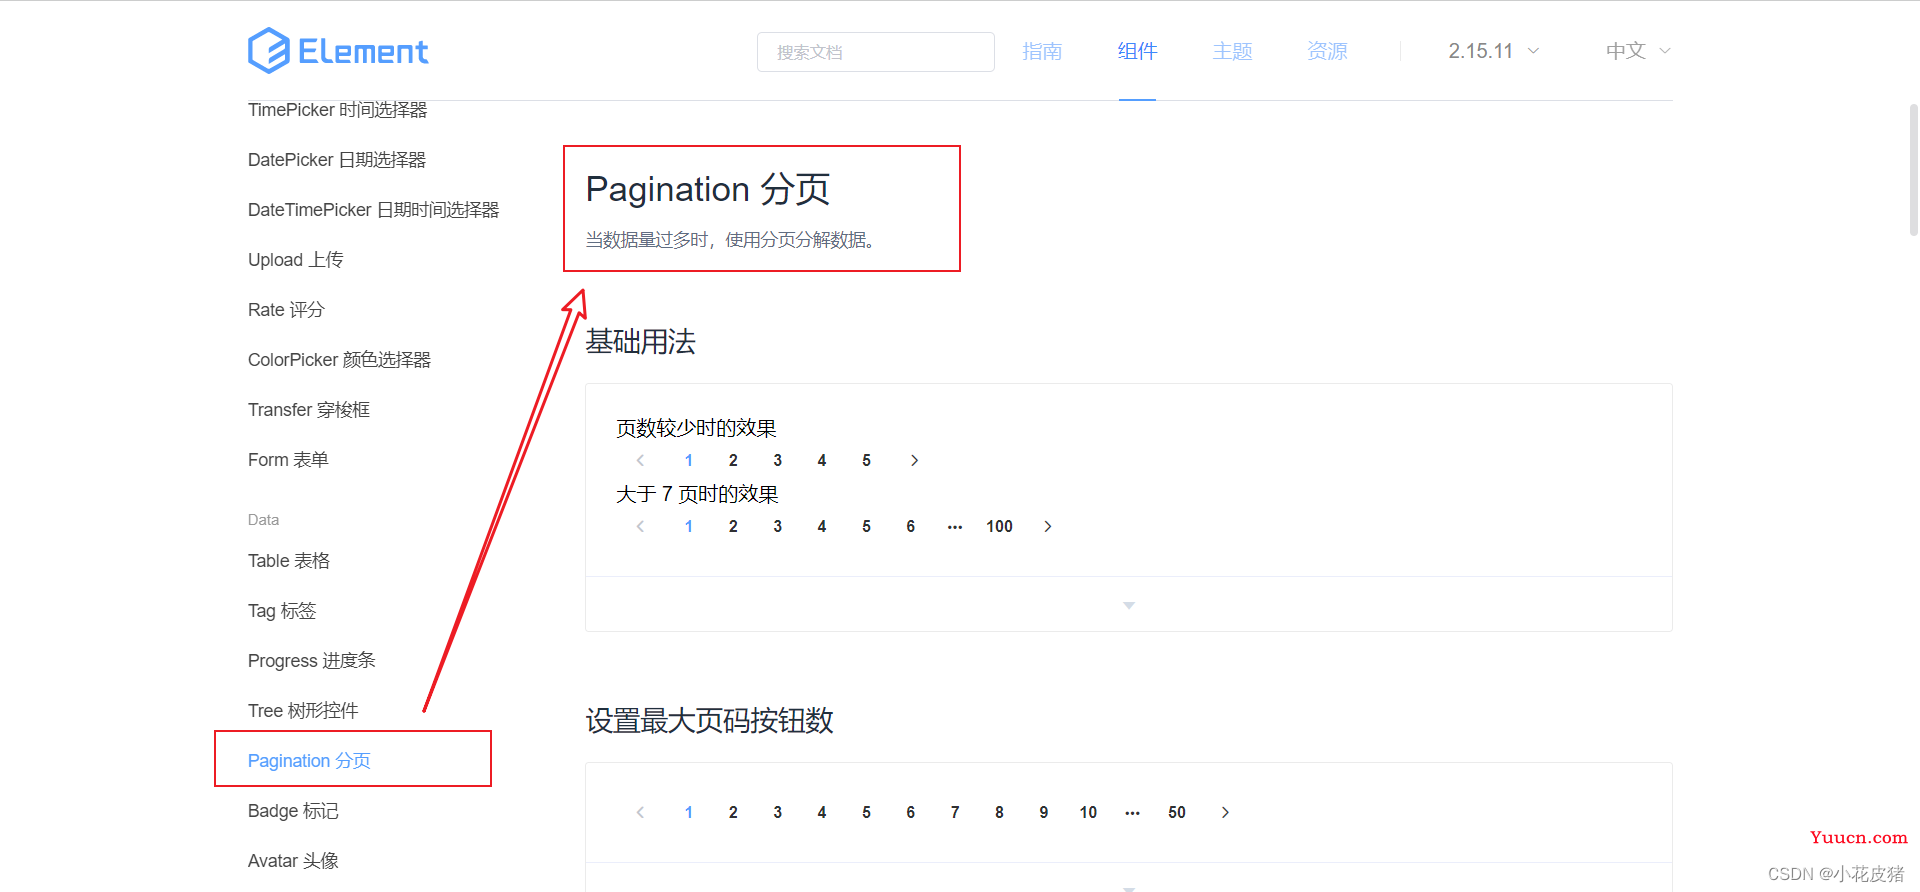Click next-page arrow in 页数较少时的效果 pager
The width and height of the screenshot is (1920, 892).
click(914, 460)
